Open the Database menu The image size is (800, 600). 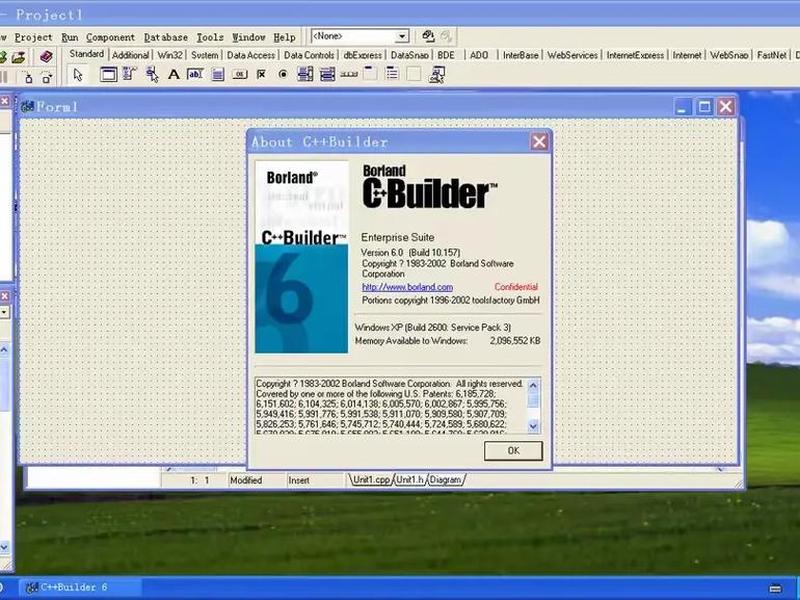point(166,37)
